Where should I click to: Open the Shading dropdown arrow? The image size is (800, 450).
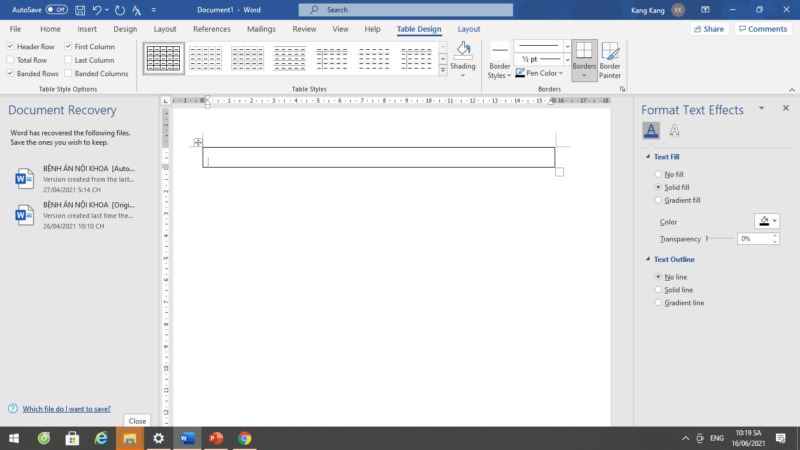point(463,76)
